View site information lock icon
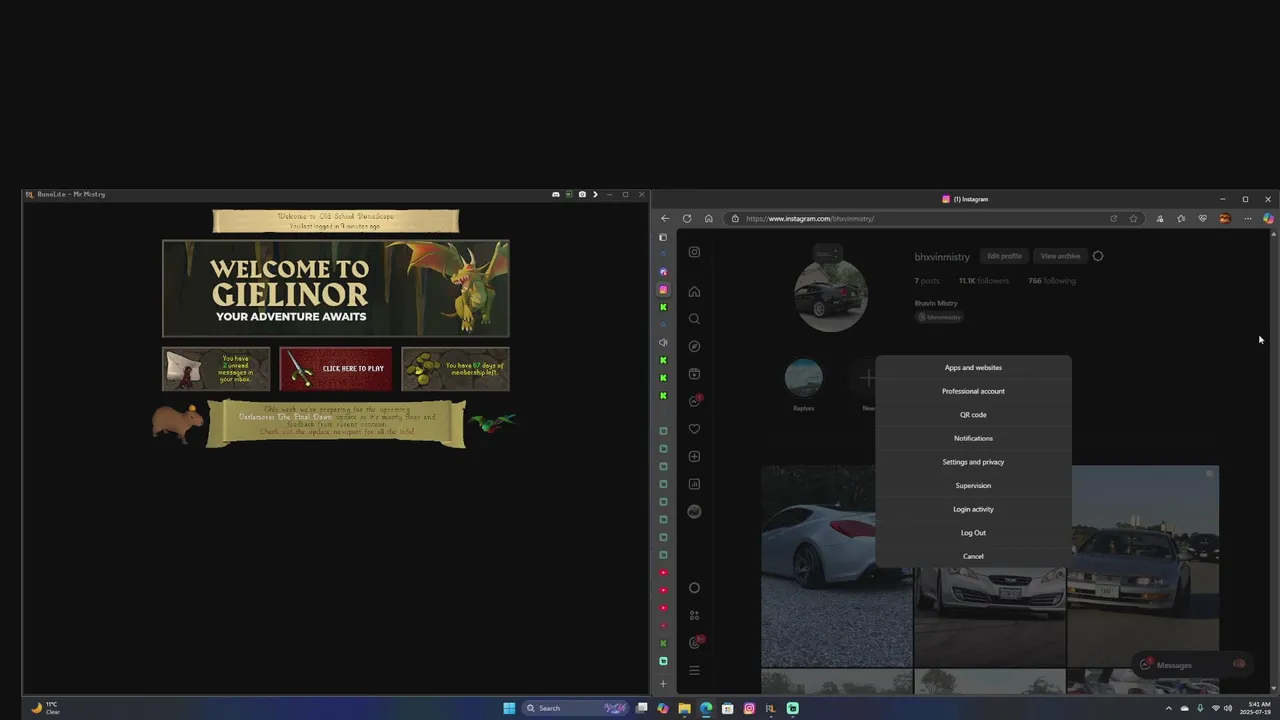1280x720 pixels. tap(735, 218)
